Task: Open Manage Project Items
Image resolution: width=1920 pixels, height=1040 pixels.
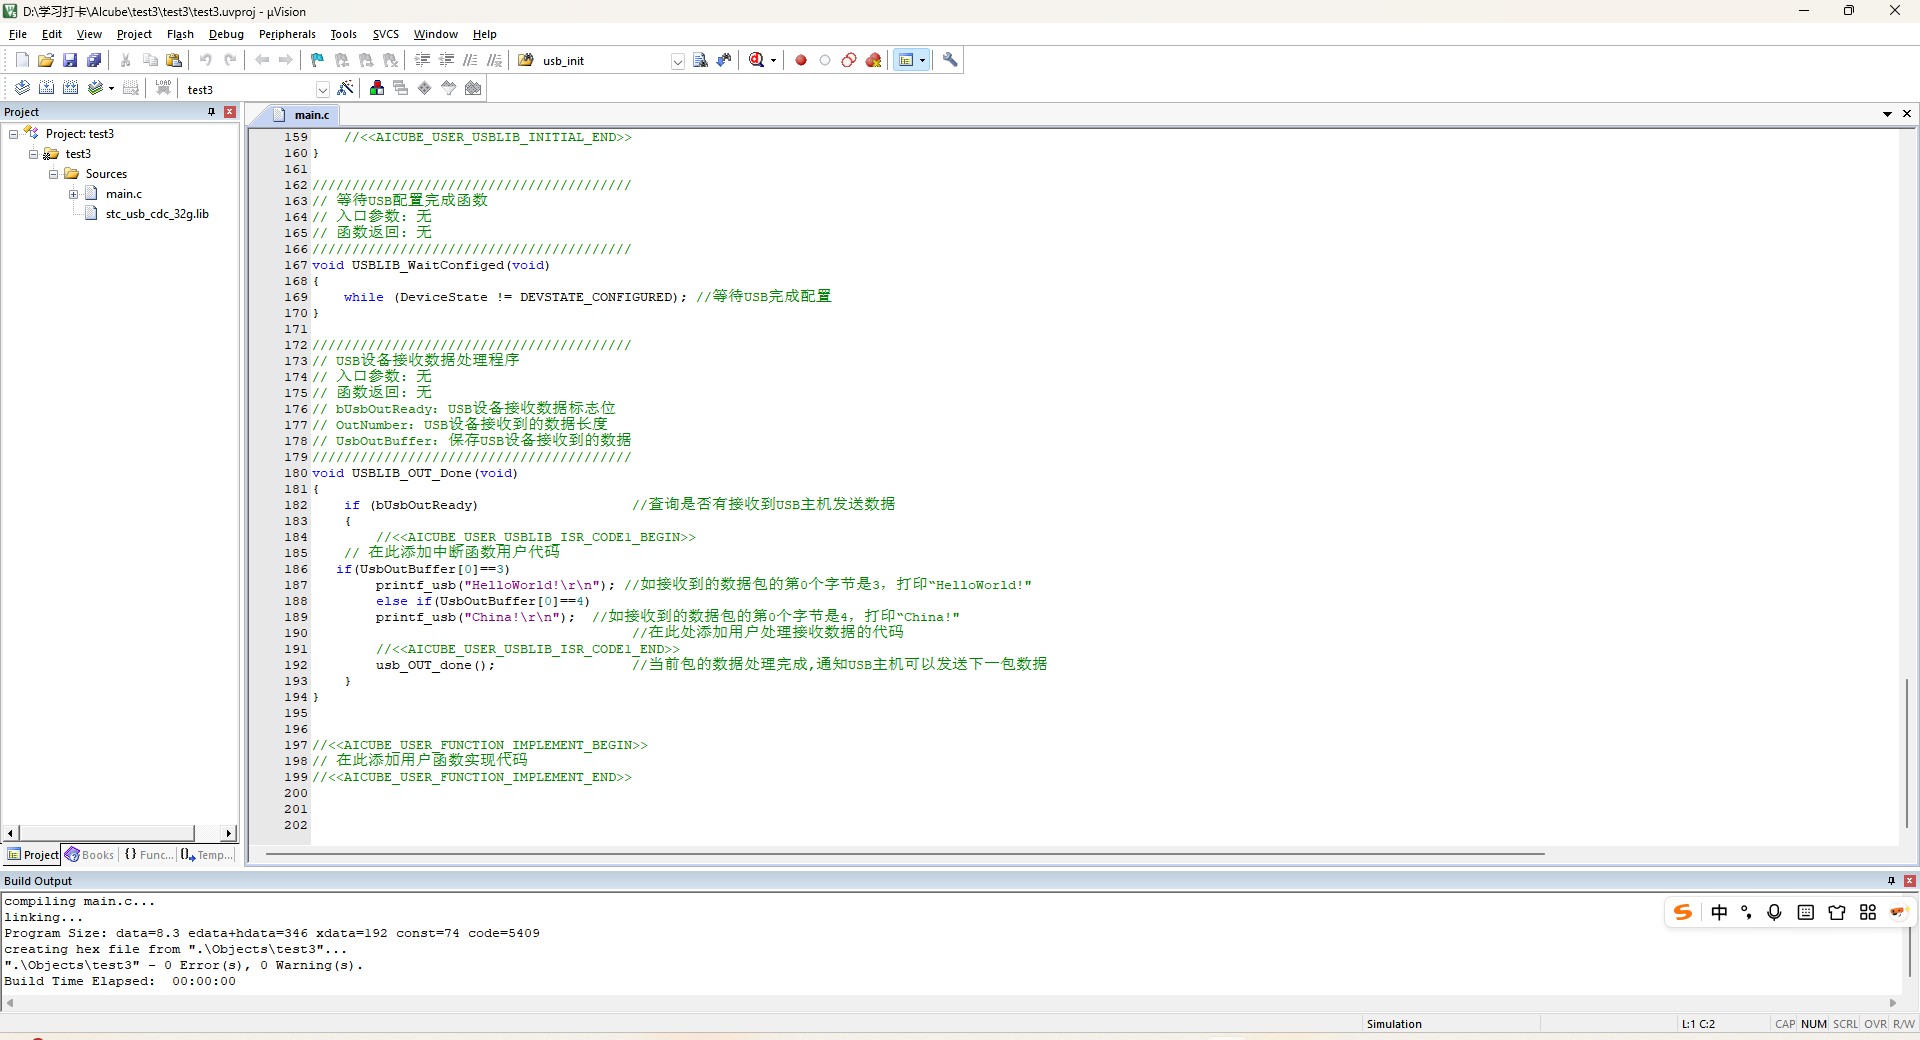Action: click(377, 88)
